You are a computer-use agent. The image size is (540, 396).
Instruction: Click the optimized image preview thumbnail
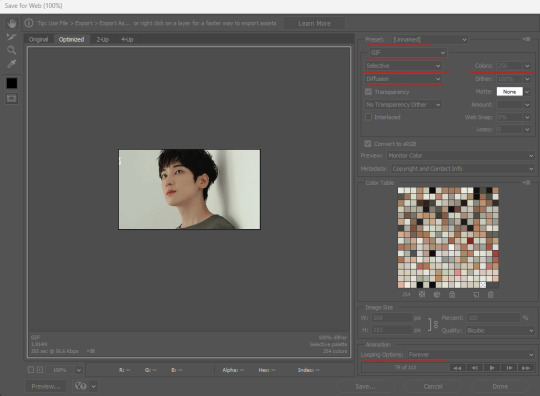[189, 189]
